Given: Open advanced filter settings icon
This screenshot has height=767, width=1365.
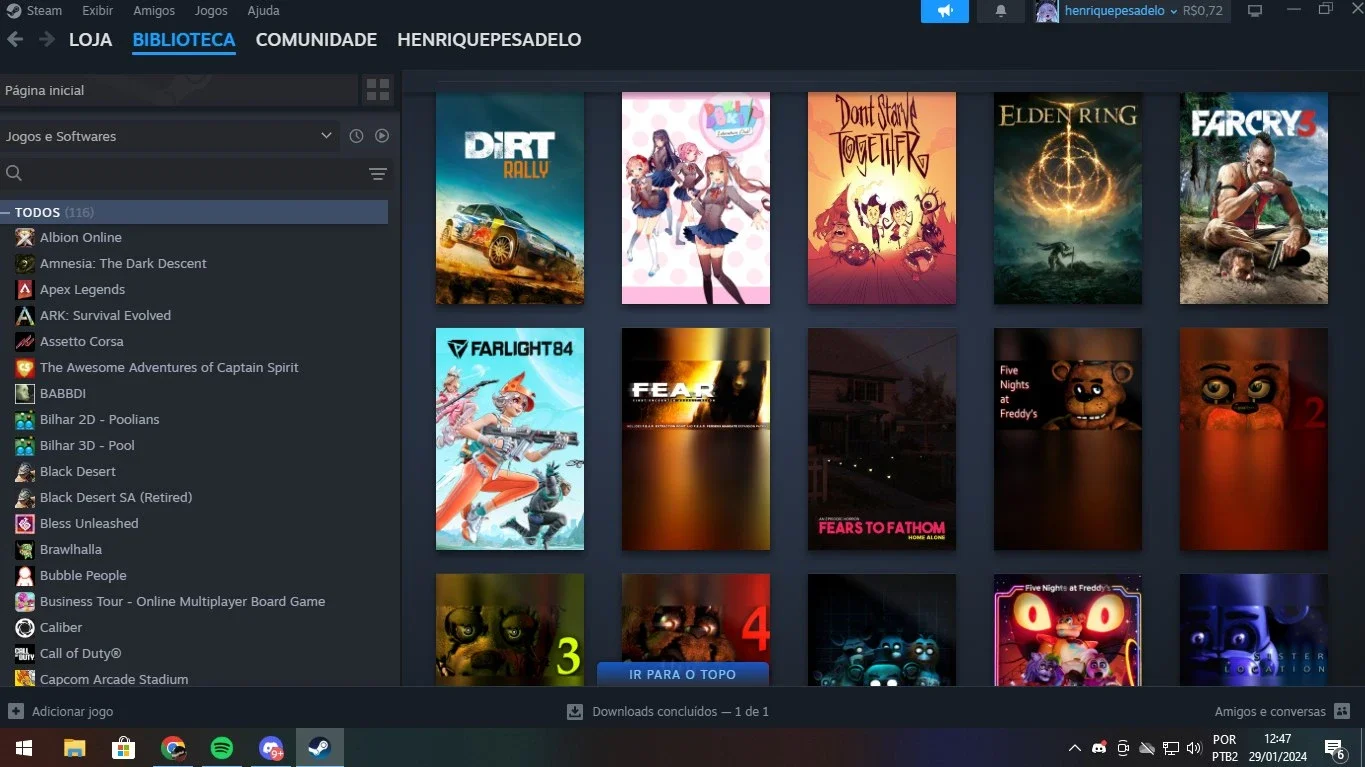Looking at the screenshot, I should click(378, 174).
